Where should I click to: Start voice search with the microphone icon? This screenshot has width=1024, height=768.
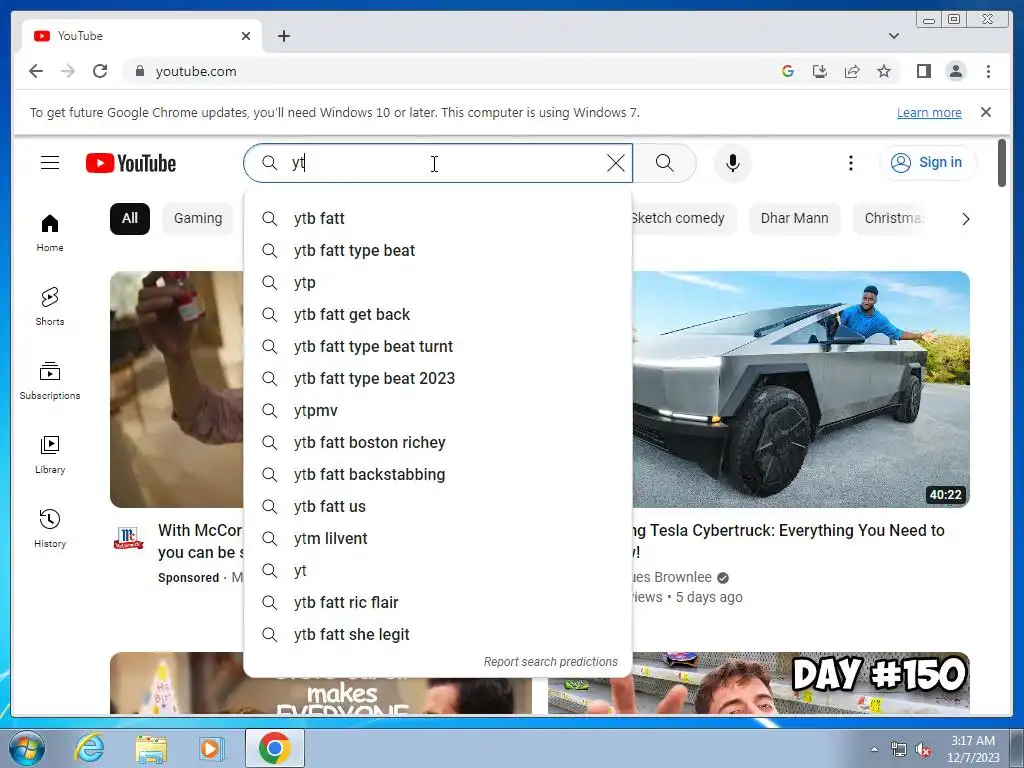733,163
